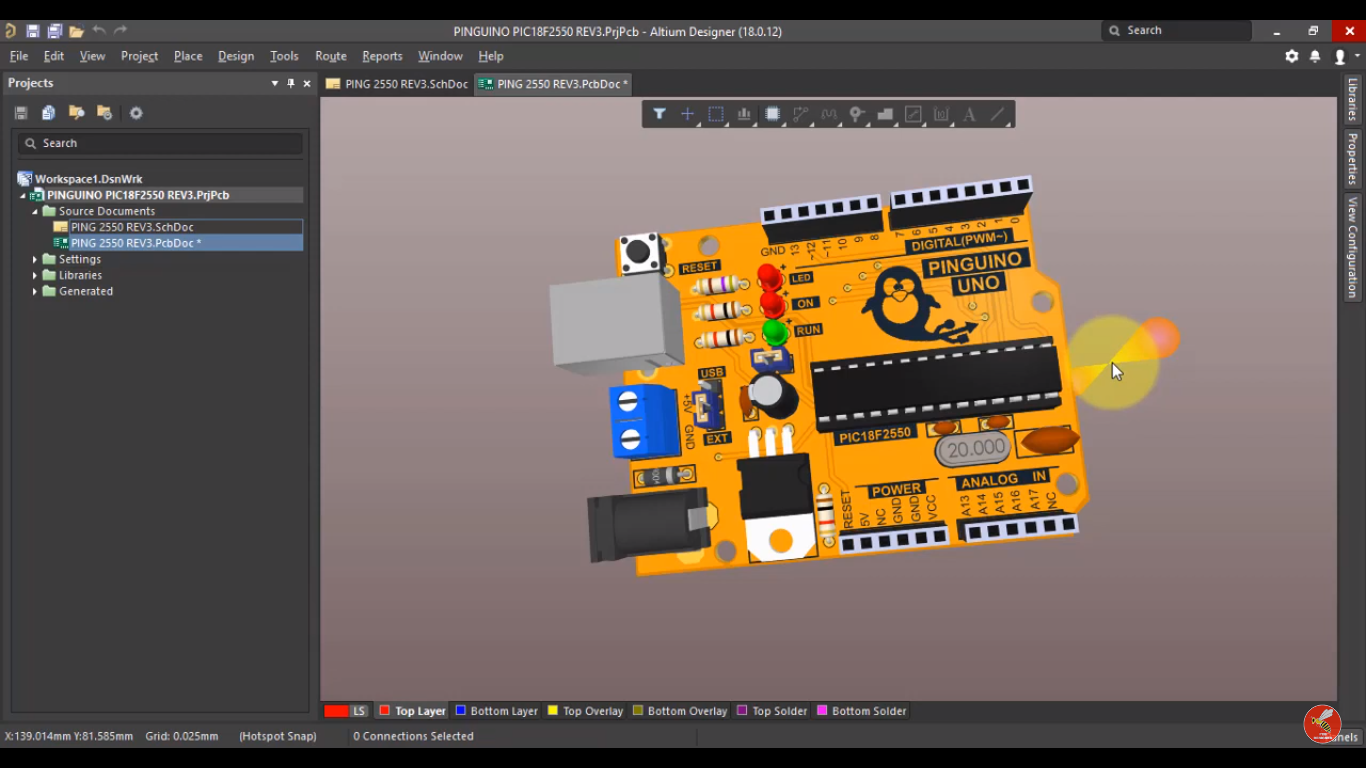The image size is (1366, 768).
Task: Save the active document from quick access bar
Action: coord(33,31)
